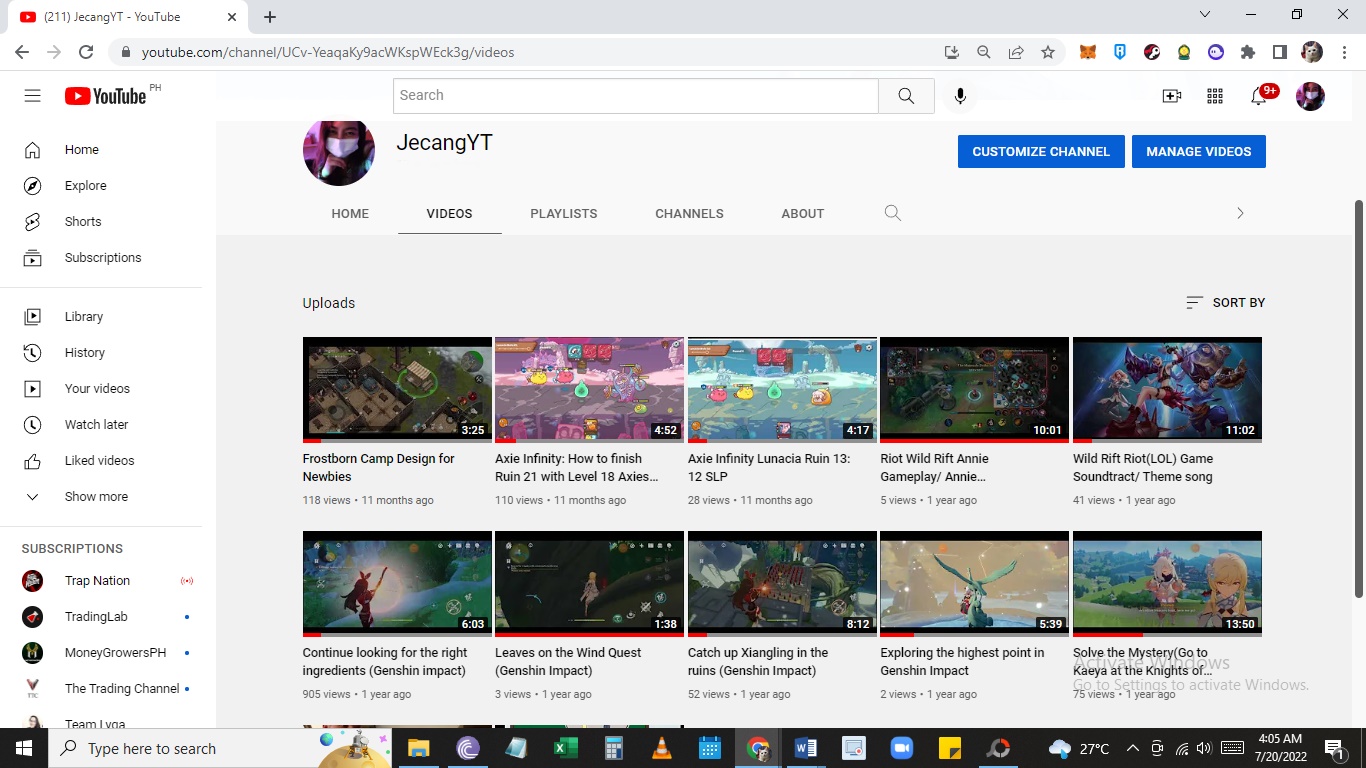This screenshot has height=768, width=1366.
Task: Click the search magnifier button
Action: [x=906, y=96]
